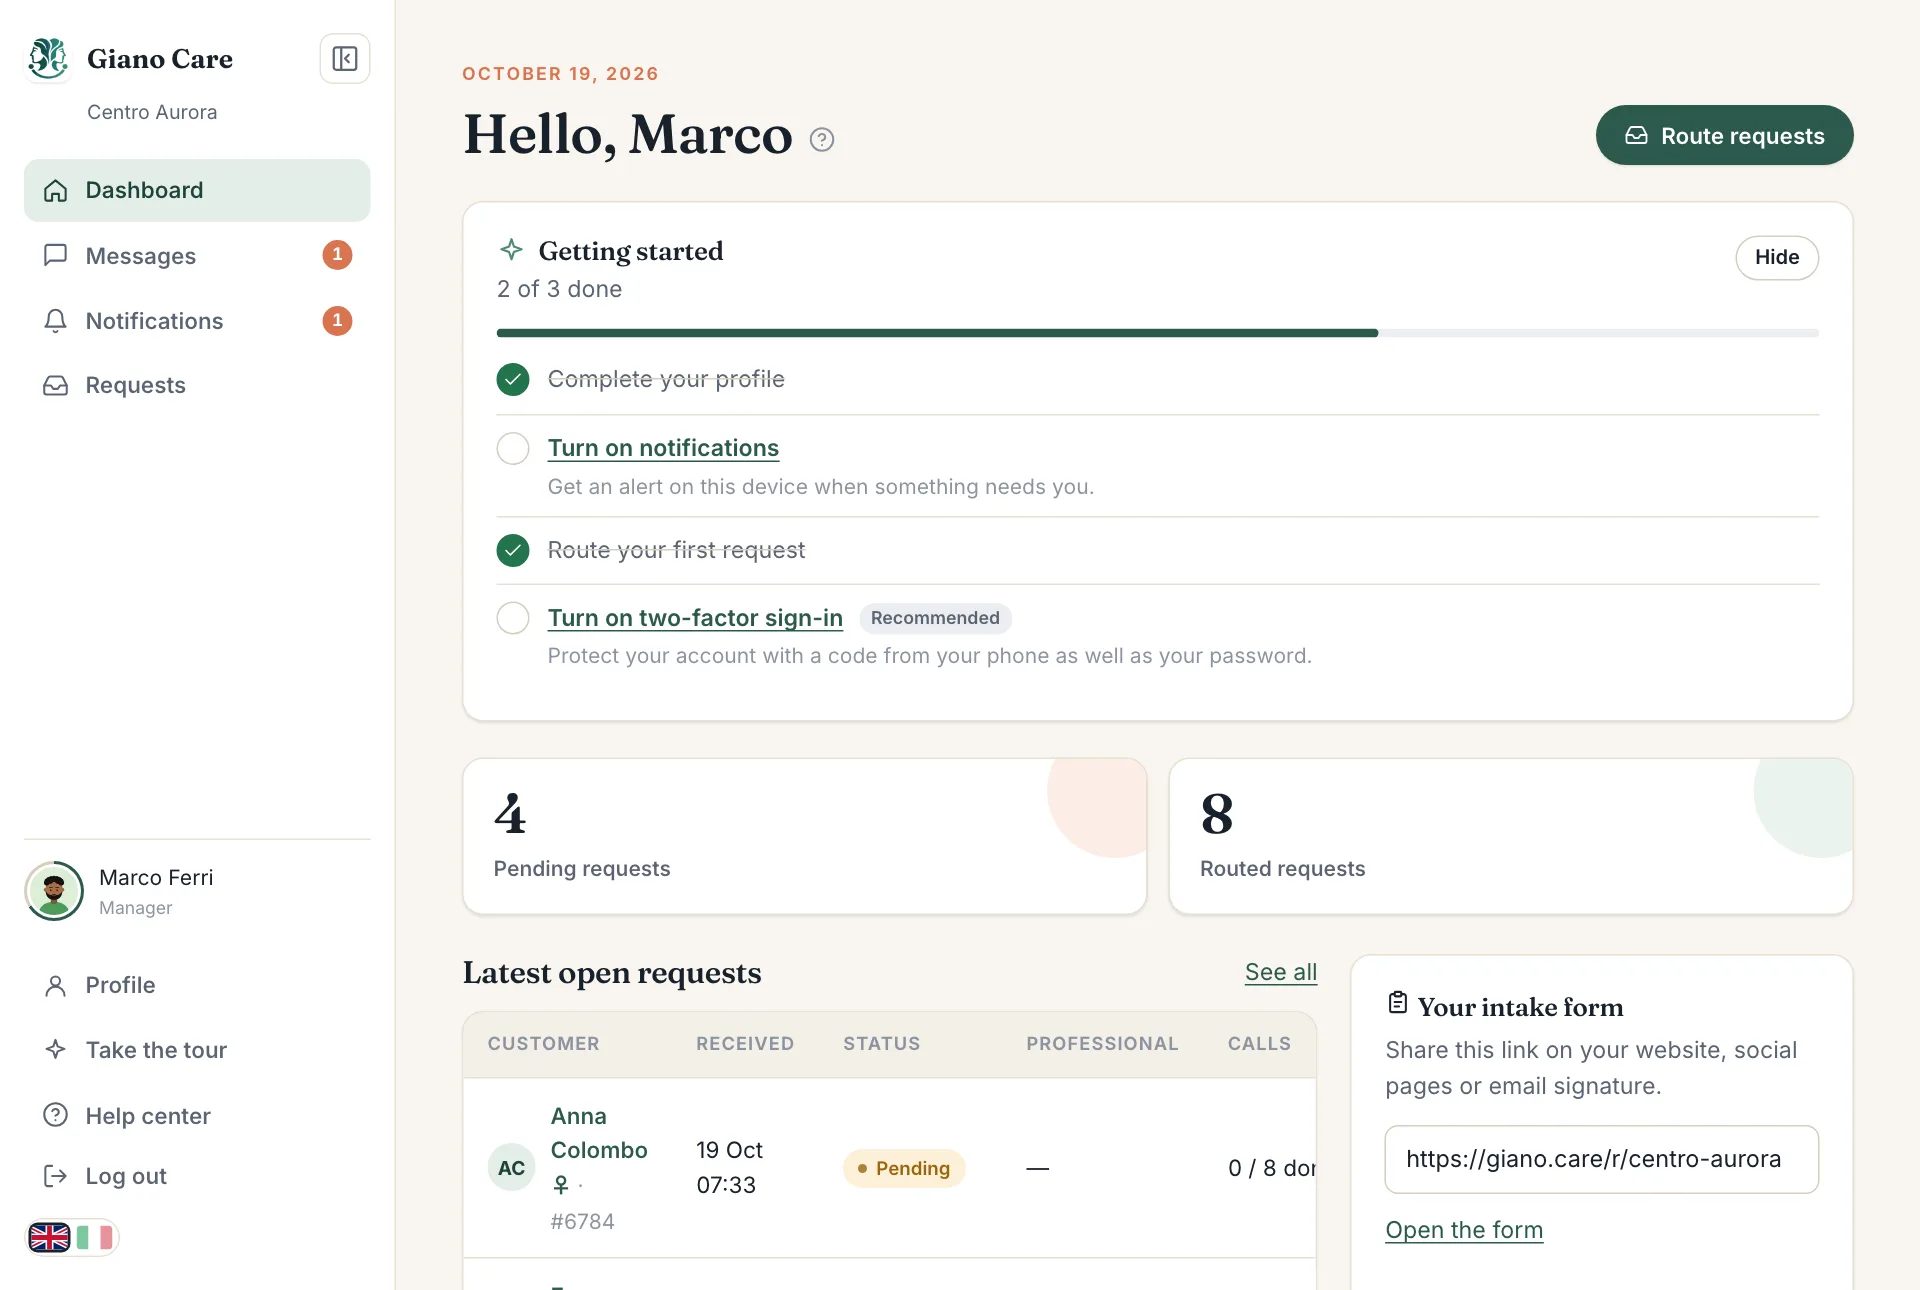This screenshot has width=1920, height=1290.
Task: Click the intake form URL field
Action: 1601,1159
